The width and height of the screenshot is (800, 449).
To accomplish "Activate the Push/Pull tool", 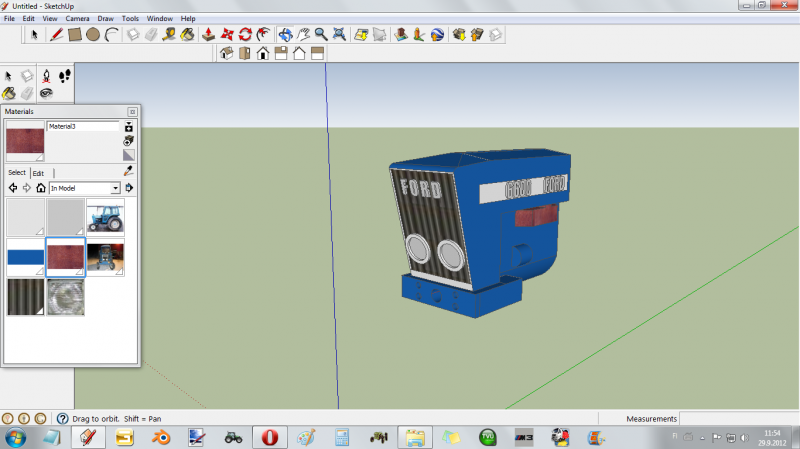I will click(x=208, y=35).
